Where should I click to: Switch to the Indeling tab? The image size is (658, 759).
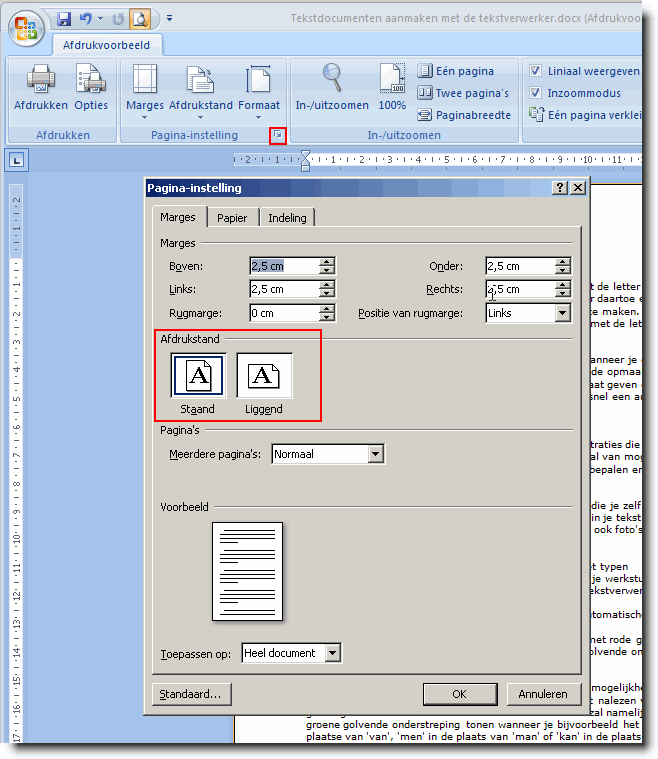pyautogui.click(x=287, y=218)
